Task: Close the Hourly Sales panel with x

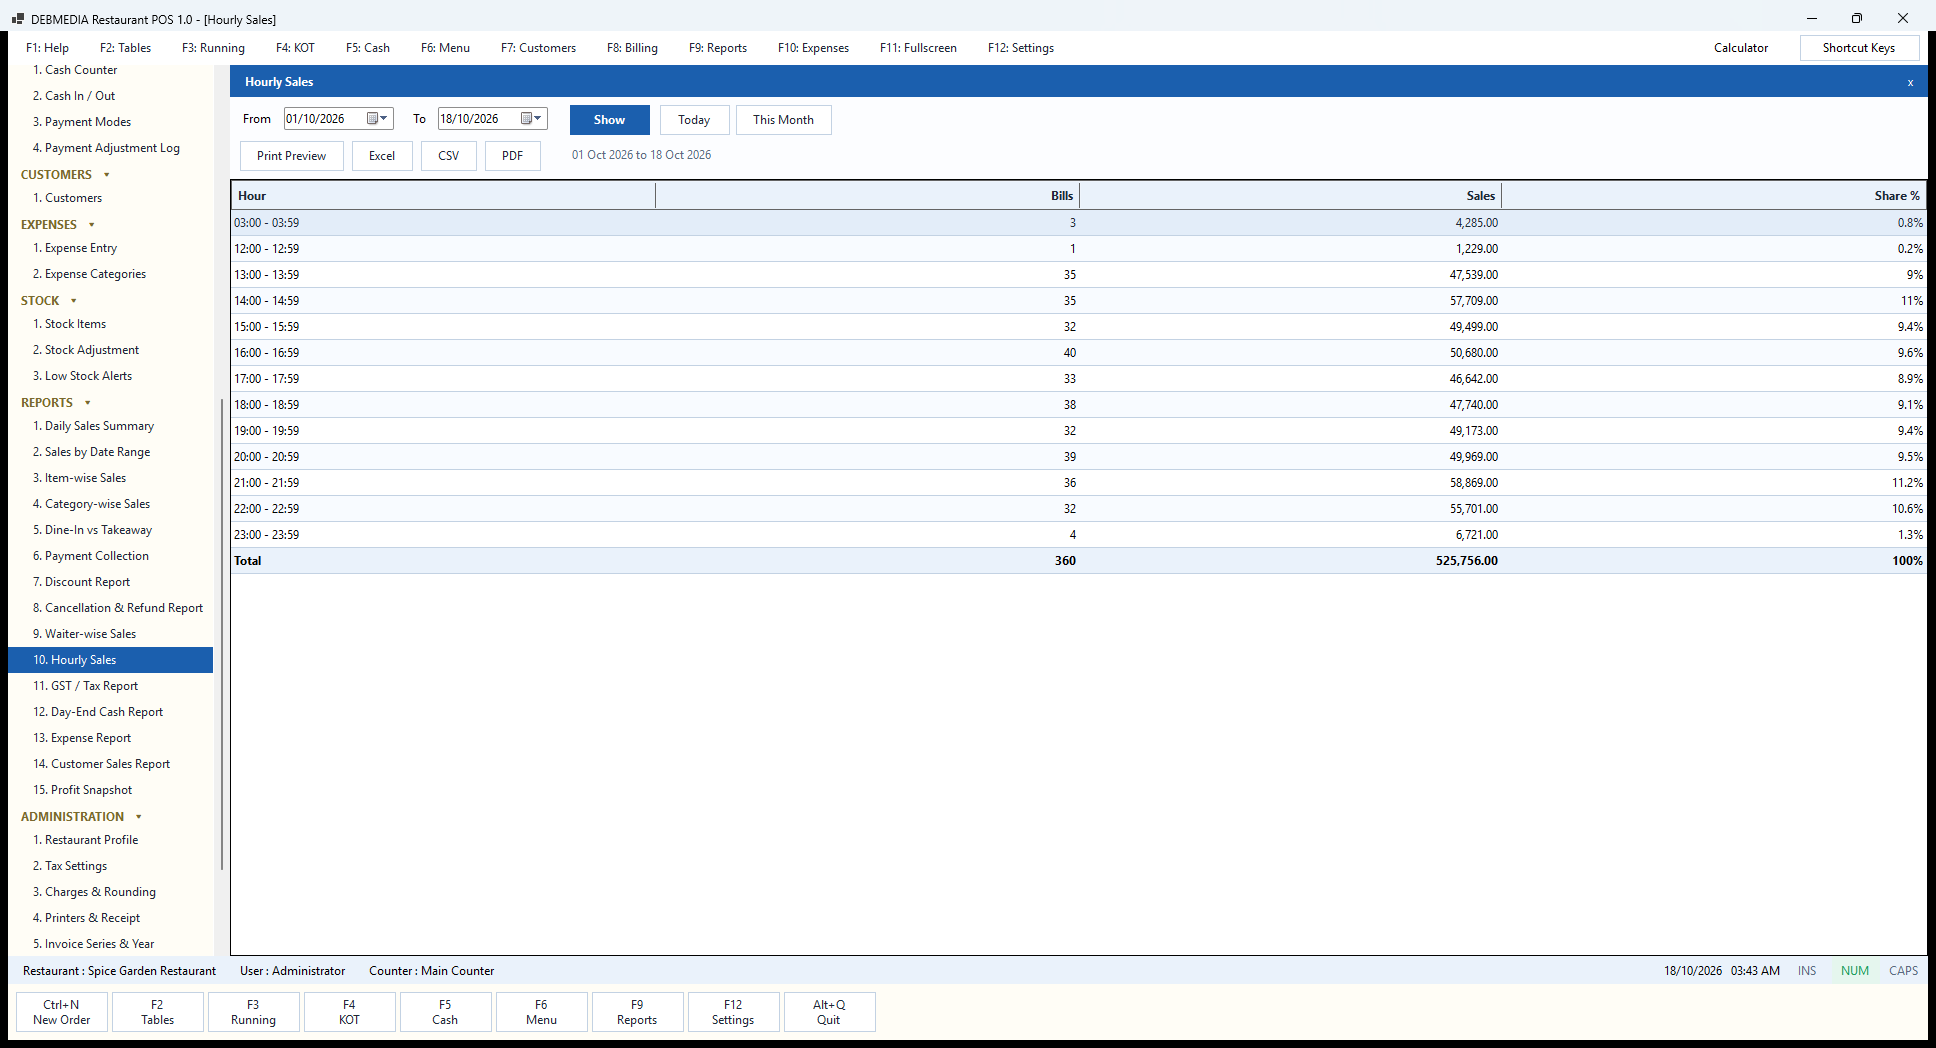Action: [x=1910, y=83]
